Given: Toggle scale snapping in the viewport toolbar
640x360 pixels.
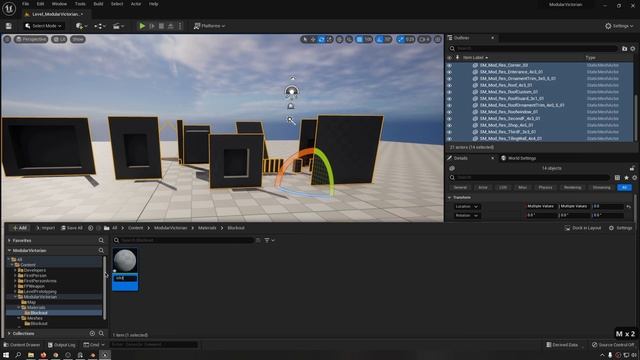Looking at the screenshot, I should click(401, 39).
